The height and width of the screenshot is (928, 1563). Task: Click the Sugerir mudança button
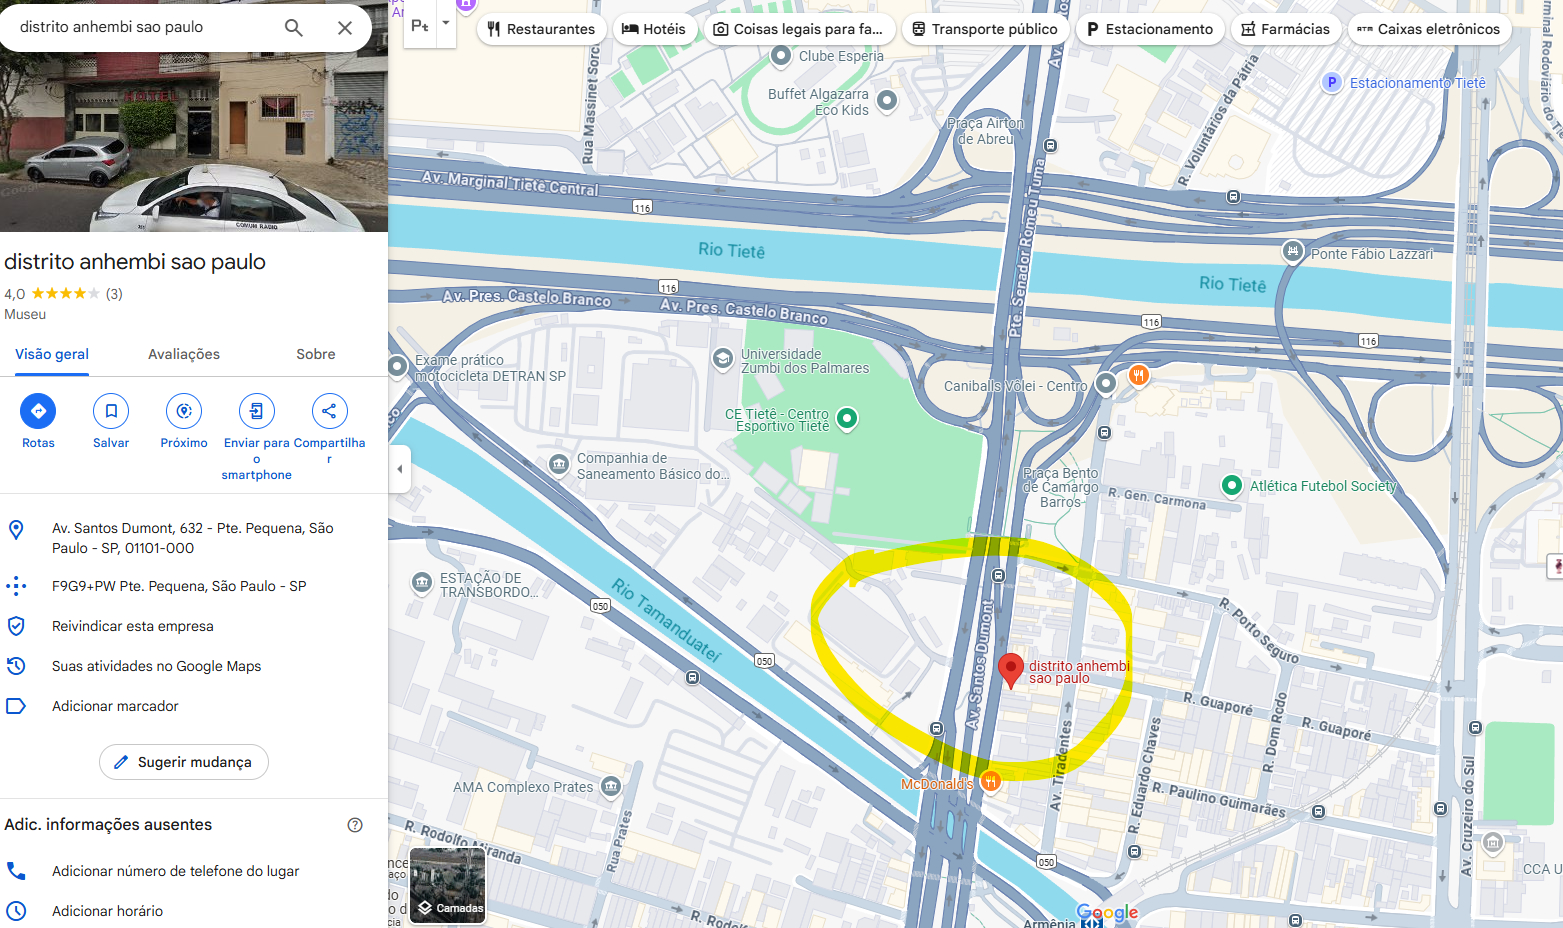click(x=184, y=762)
